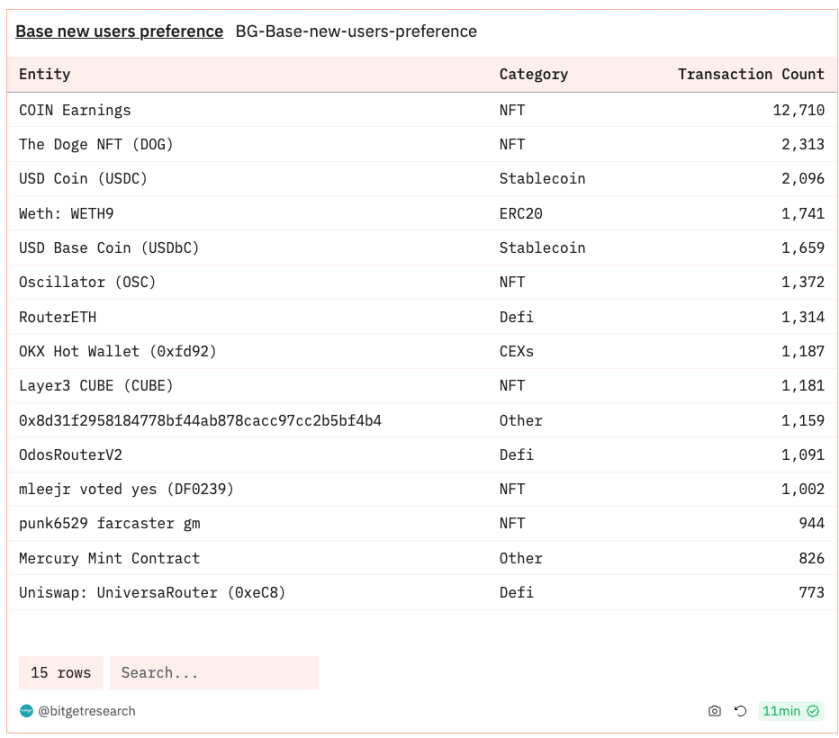Click the bitgetresearch avatar icon
Image resolution: width=839 pixels, height=738 pixels.
click(26, 711)
